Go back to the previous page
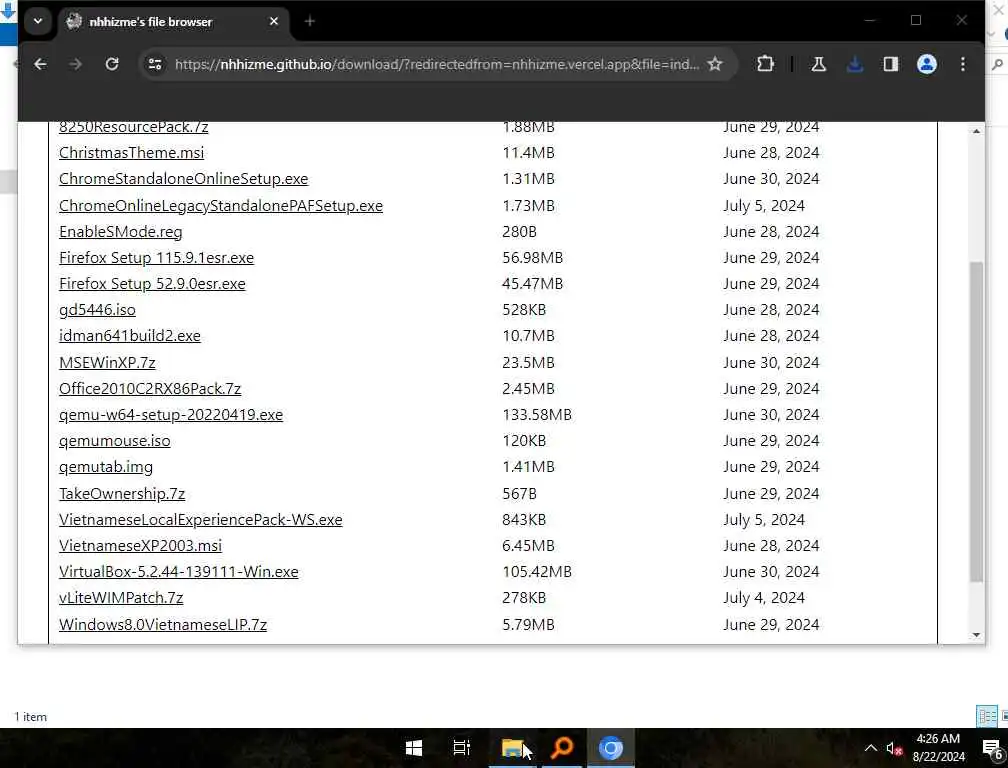 [x=40, y=64]
